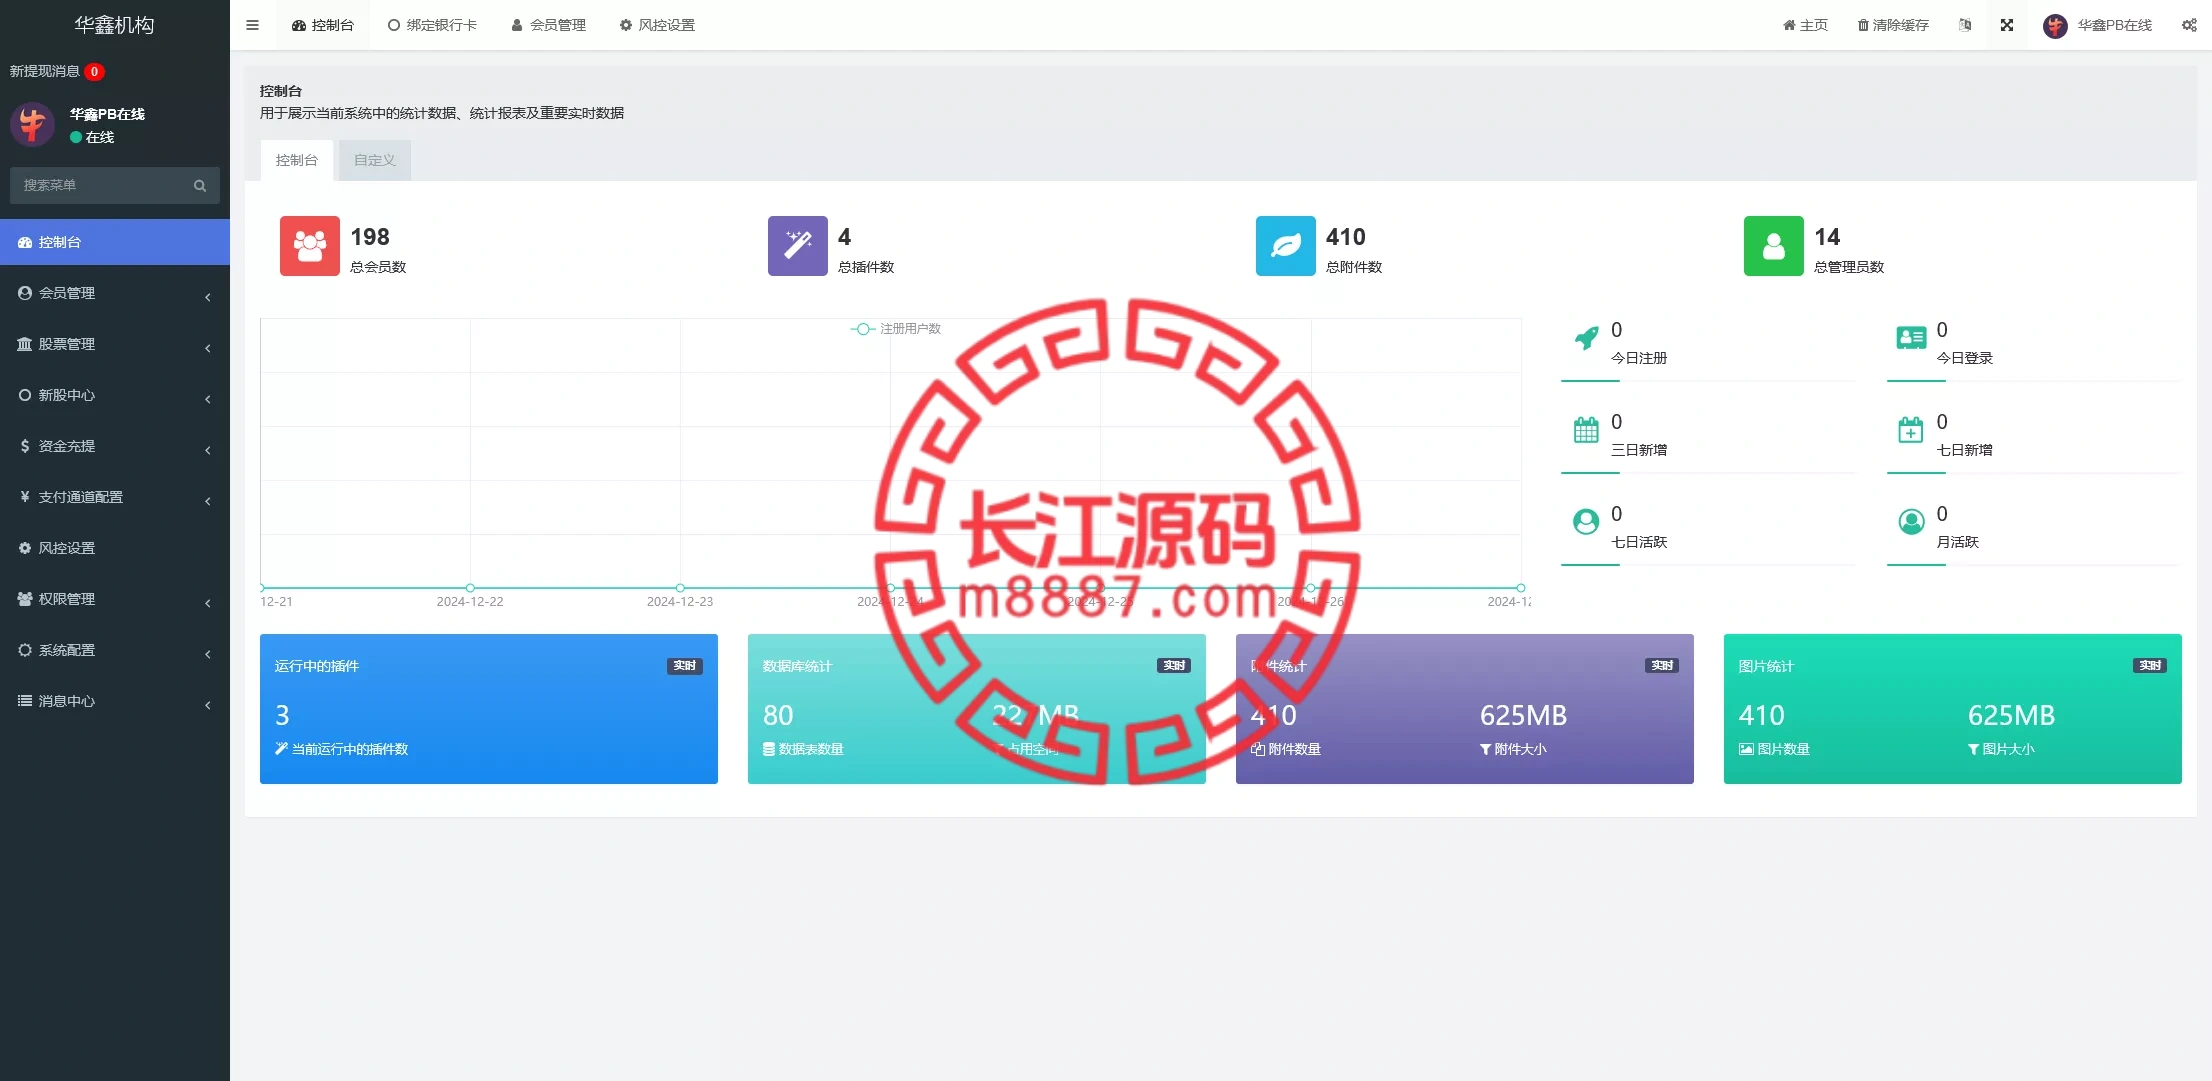The height and width of the screenshot is (1081, 2212).
Task: Expand the 消息中心 sidebar menu
Action: pos(115,701)
